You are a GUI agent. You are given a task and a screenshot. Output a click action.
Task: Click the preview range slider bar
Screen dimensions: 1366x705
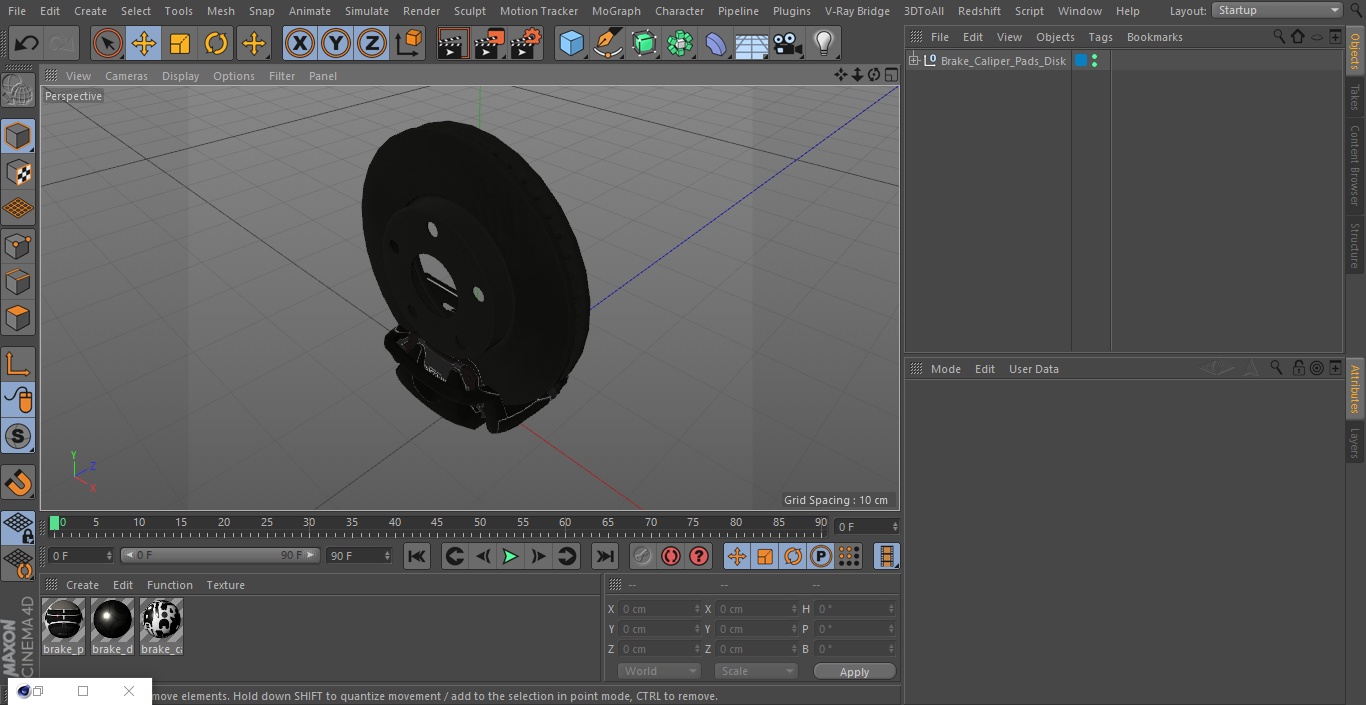coord(220,555)
